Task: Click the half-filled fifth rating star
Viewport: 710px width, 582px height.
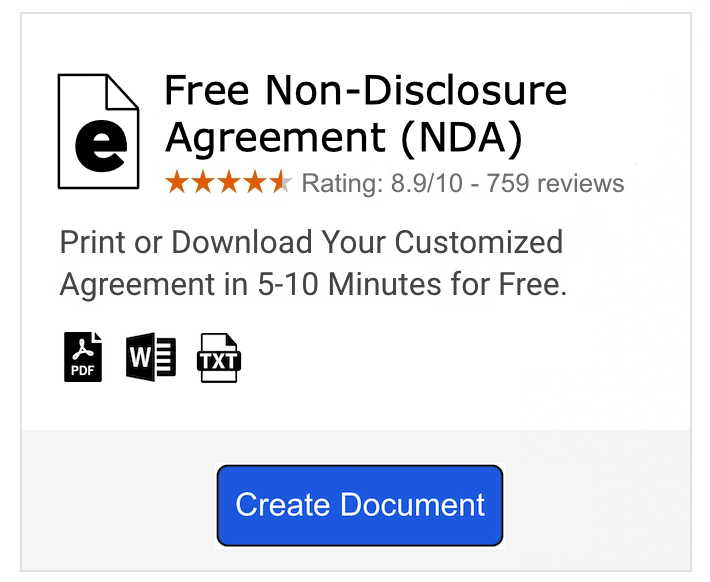Action: [x=280, y=182]
